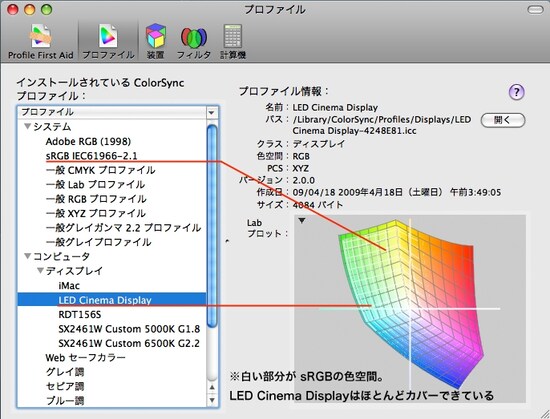
Task: Click the 名前 value LED Cinema Display
Action: (335, 107)
